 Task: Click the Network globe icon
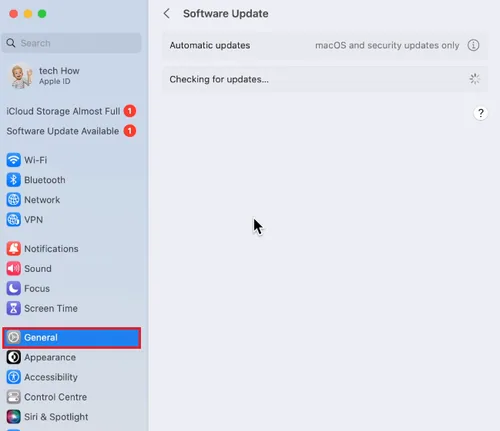coord(13,200)
